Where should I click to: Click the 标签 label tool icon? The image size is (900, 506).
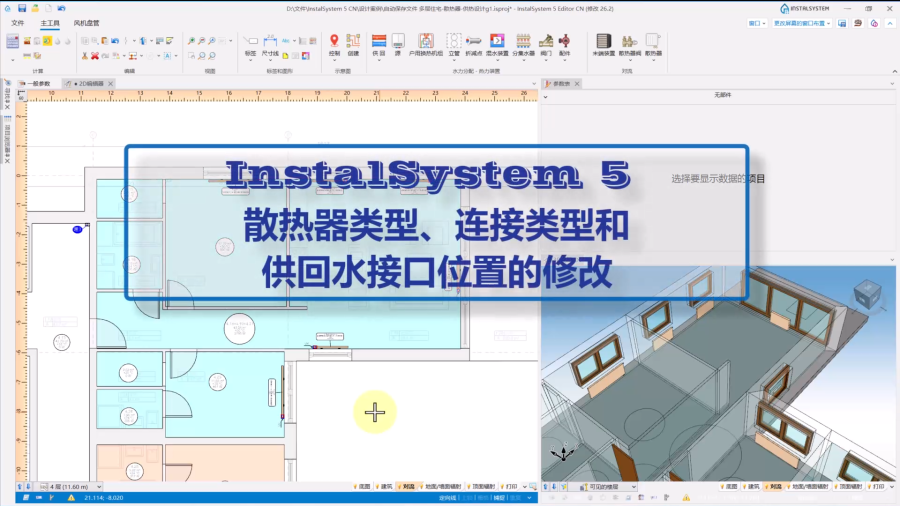click(251, 46)
